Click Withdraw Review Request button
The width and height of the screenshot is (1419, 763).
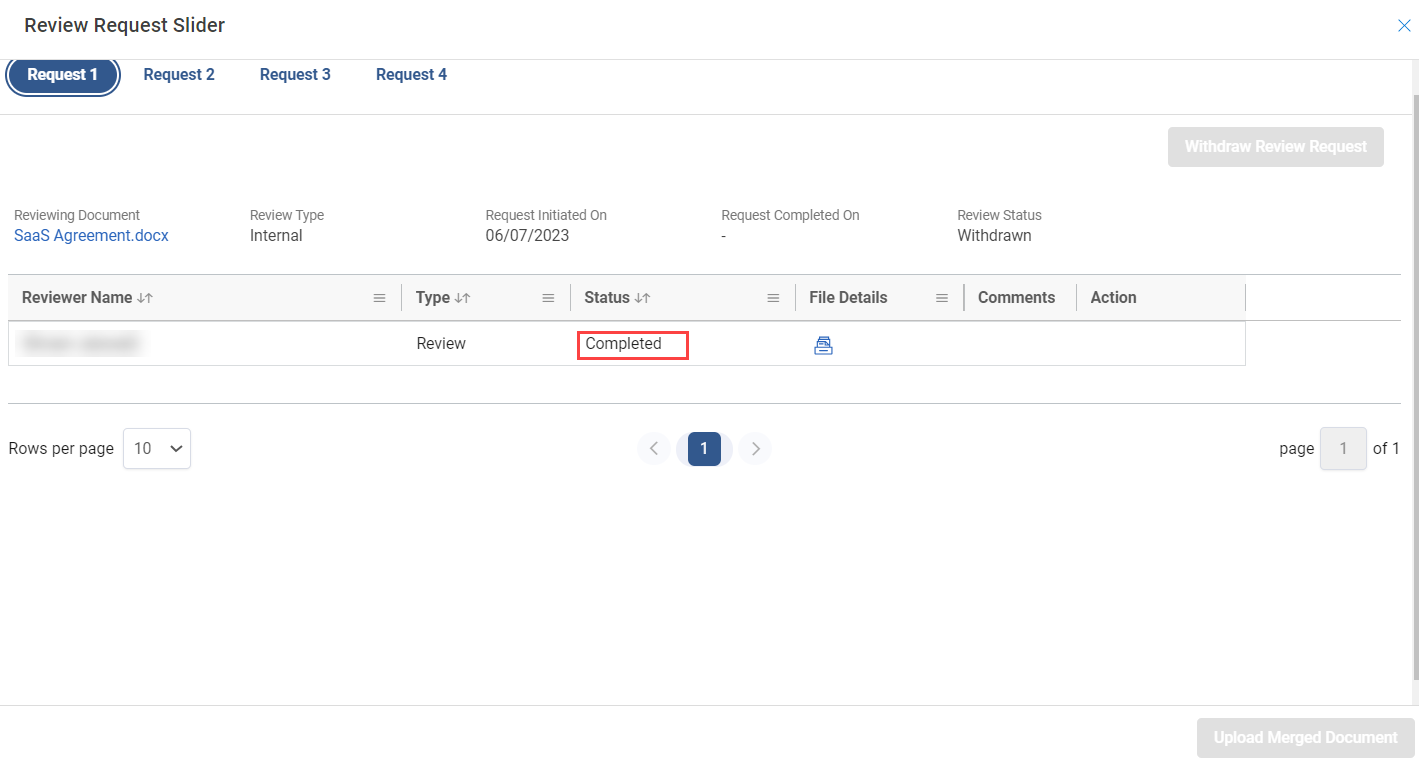coord(1275,147)
